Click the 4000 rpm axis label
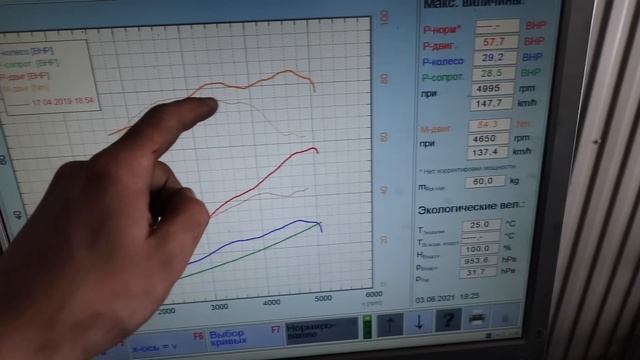Viewport: 640px width, 360px height. tap(271, 303)
